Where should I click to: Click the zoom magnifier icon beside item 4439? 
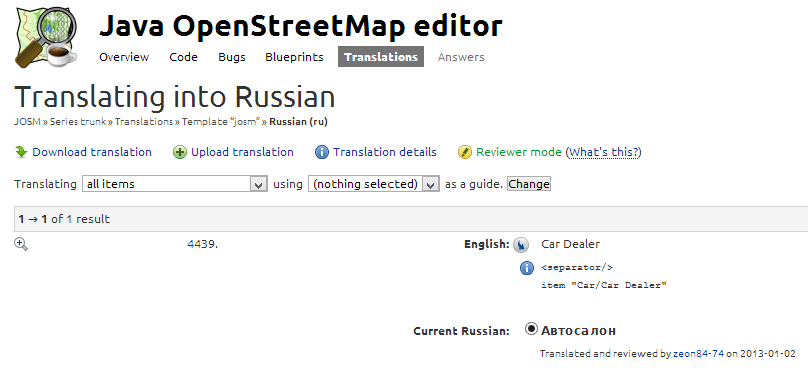coord(21,244)
